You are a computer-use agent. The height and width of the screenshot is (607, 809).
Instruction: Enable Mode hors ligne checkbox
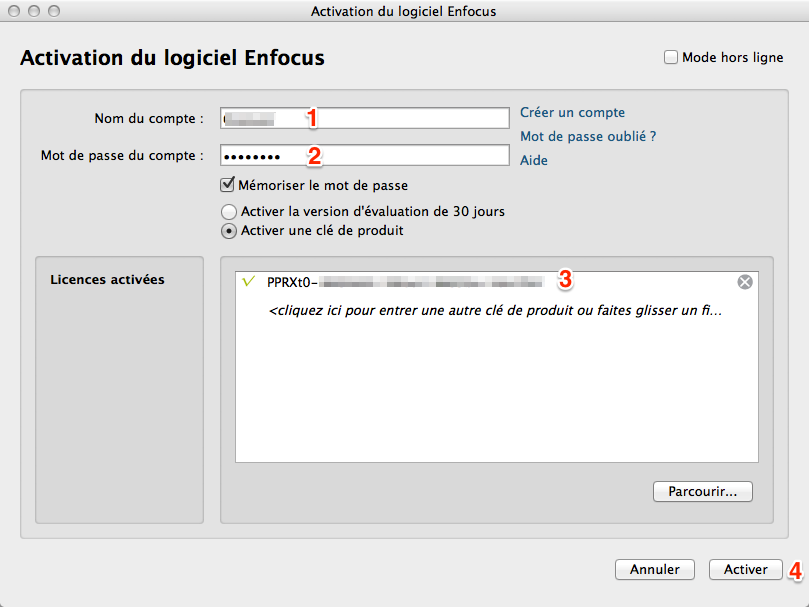tap(670, 57)
